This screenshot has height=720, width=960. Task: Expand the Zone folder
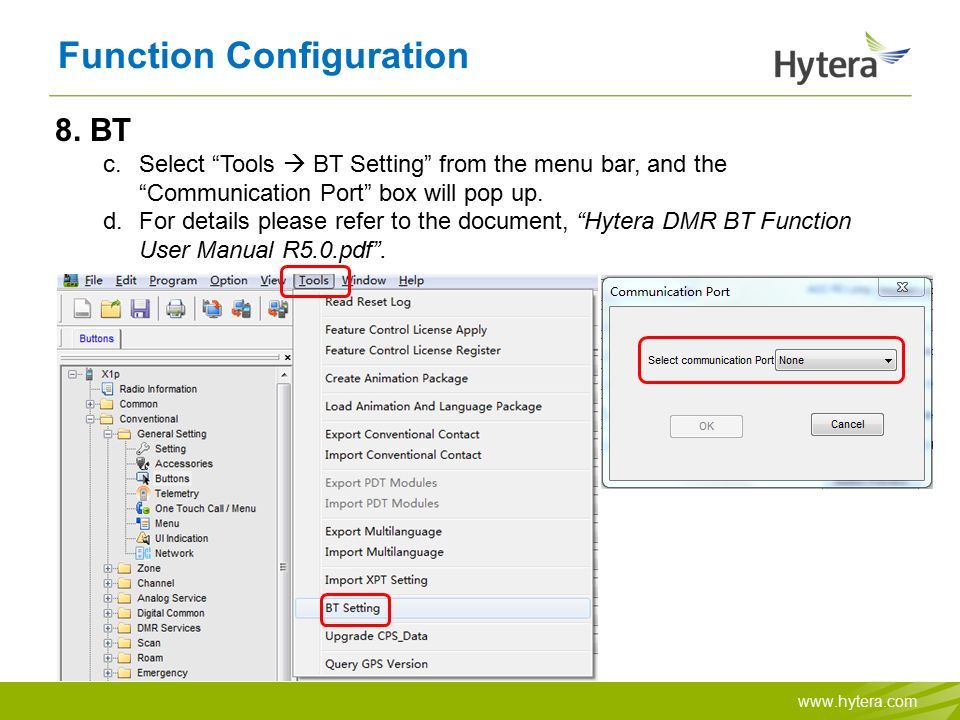pos(108,568)
